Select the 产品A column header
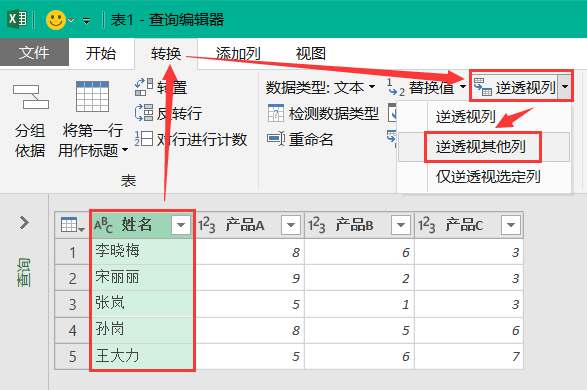Screen dimensions: 587x390 [249, 225]
